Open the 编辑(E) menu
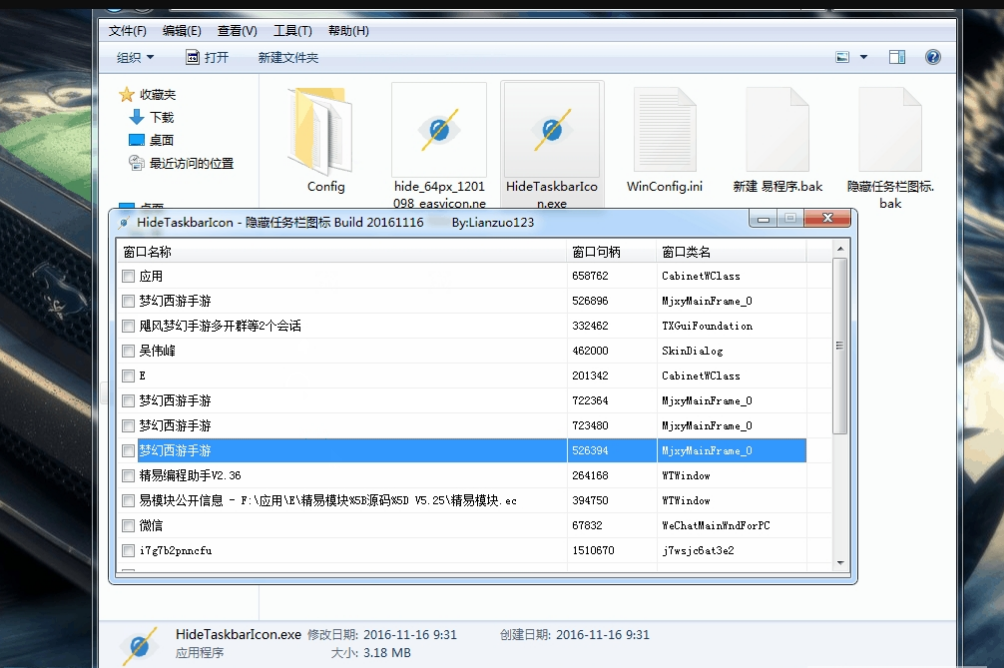1004x668 pixels. [x=182, y=31]
